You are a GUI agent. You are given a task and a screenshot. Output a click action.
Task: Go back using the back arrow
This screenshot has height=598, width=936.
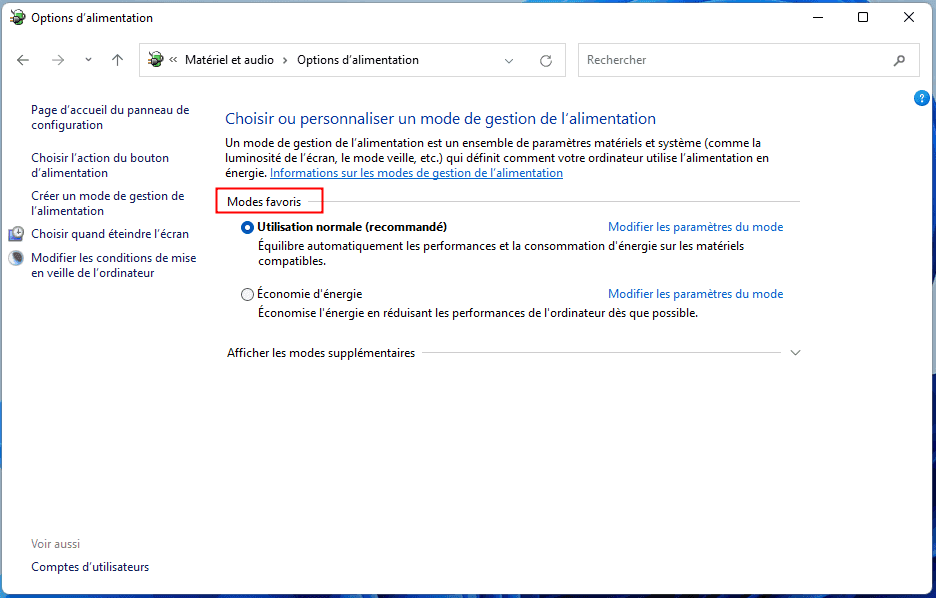point(23,60)
